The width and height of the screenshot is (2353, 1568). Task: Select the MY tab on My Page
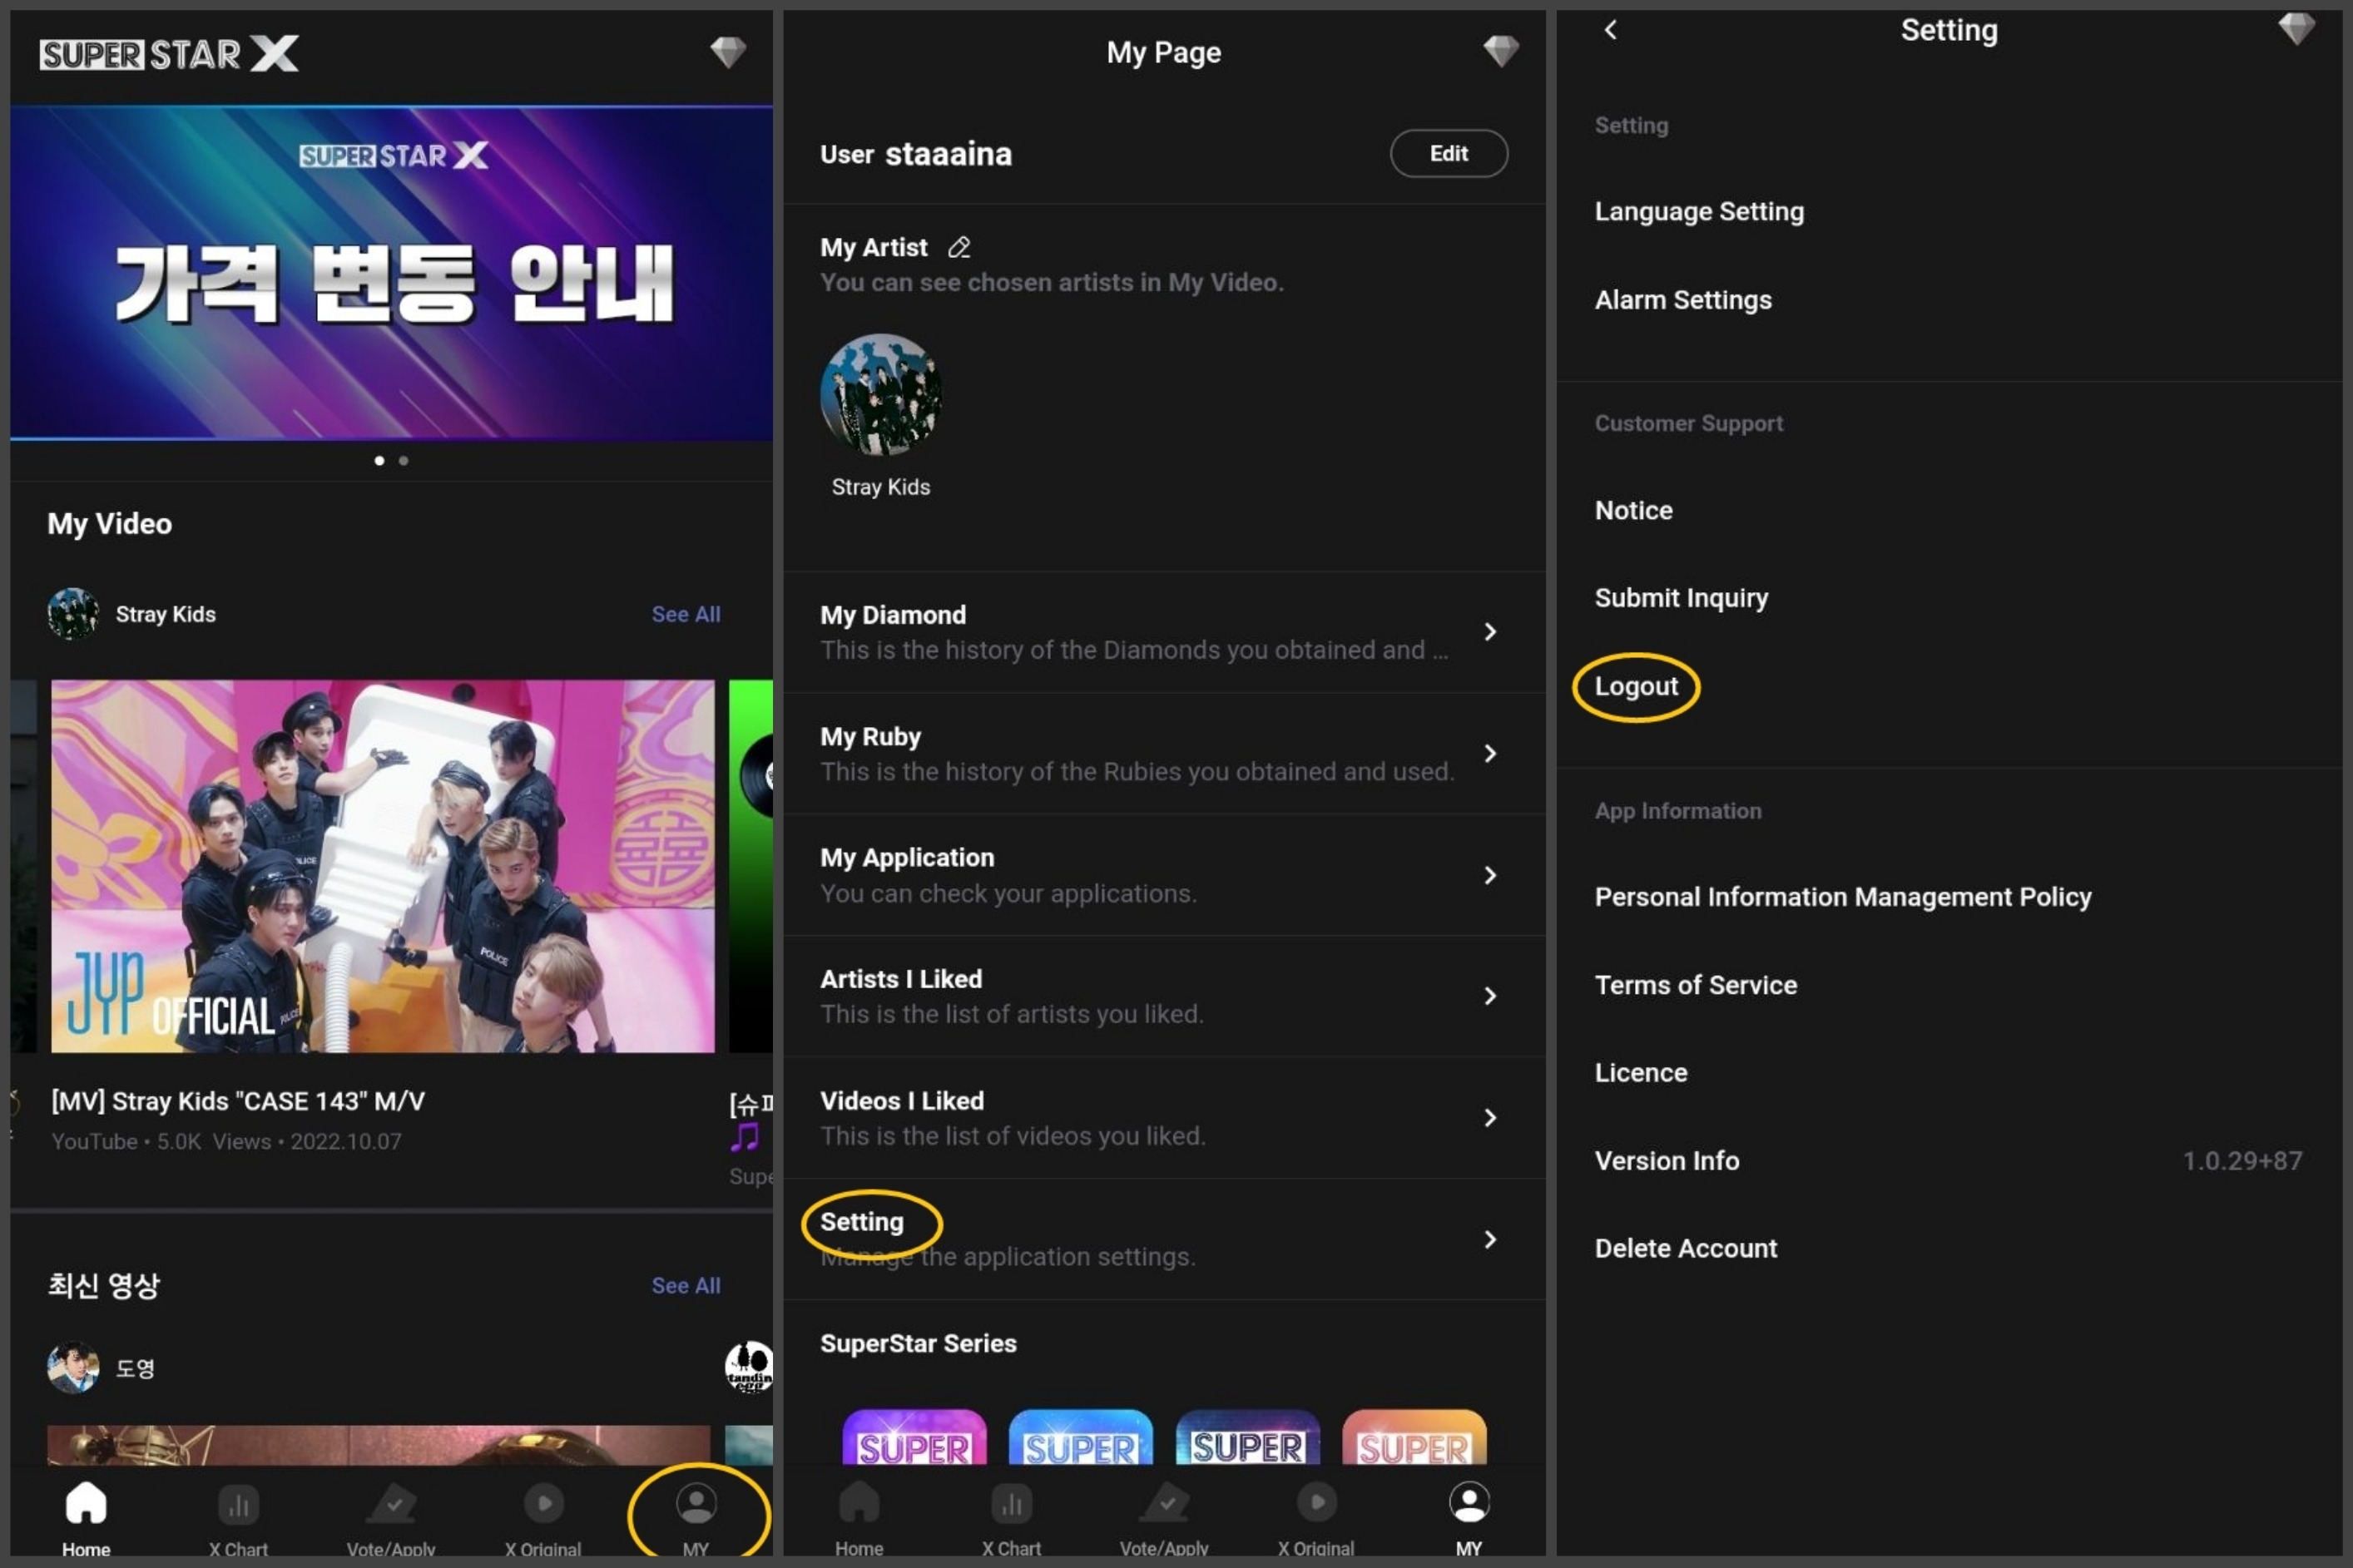click(1469, 1517)
